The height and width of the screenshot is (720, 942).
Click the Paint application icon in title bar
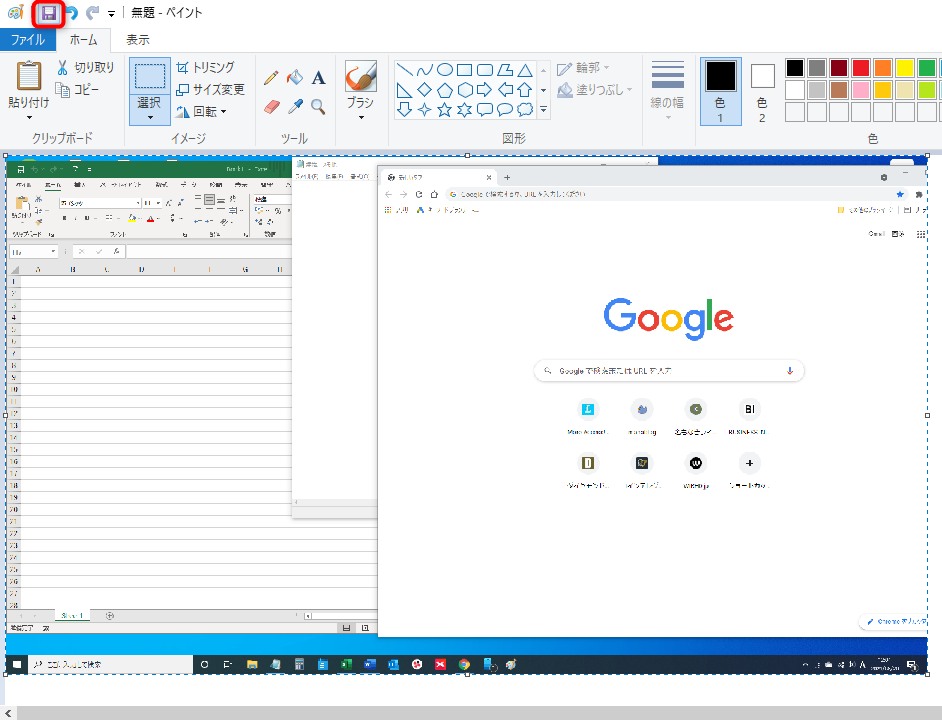16,12
